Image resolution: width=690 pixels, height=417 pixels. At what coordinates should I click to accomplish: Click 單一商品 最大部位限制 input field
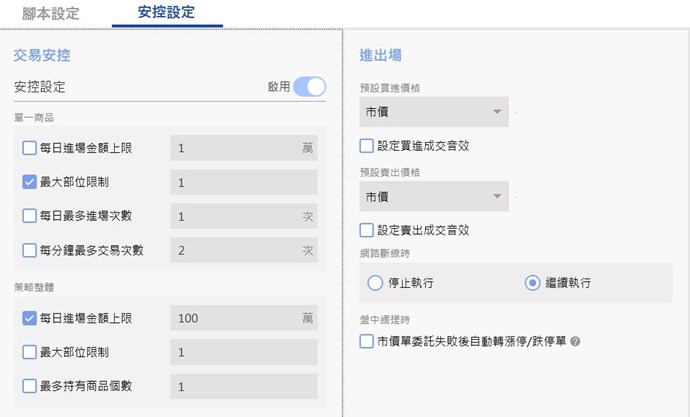(x=243, y=183)
